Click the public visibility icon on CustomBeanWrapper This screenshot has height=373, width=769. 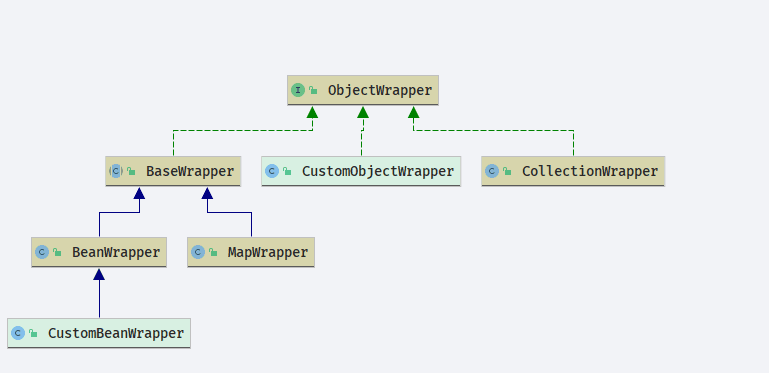(33, 333)
